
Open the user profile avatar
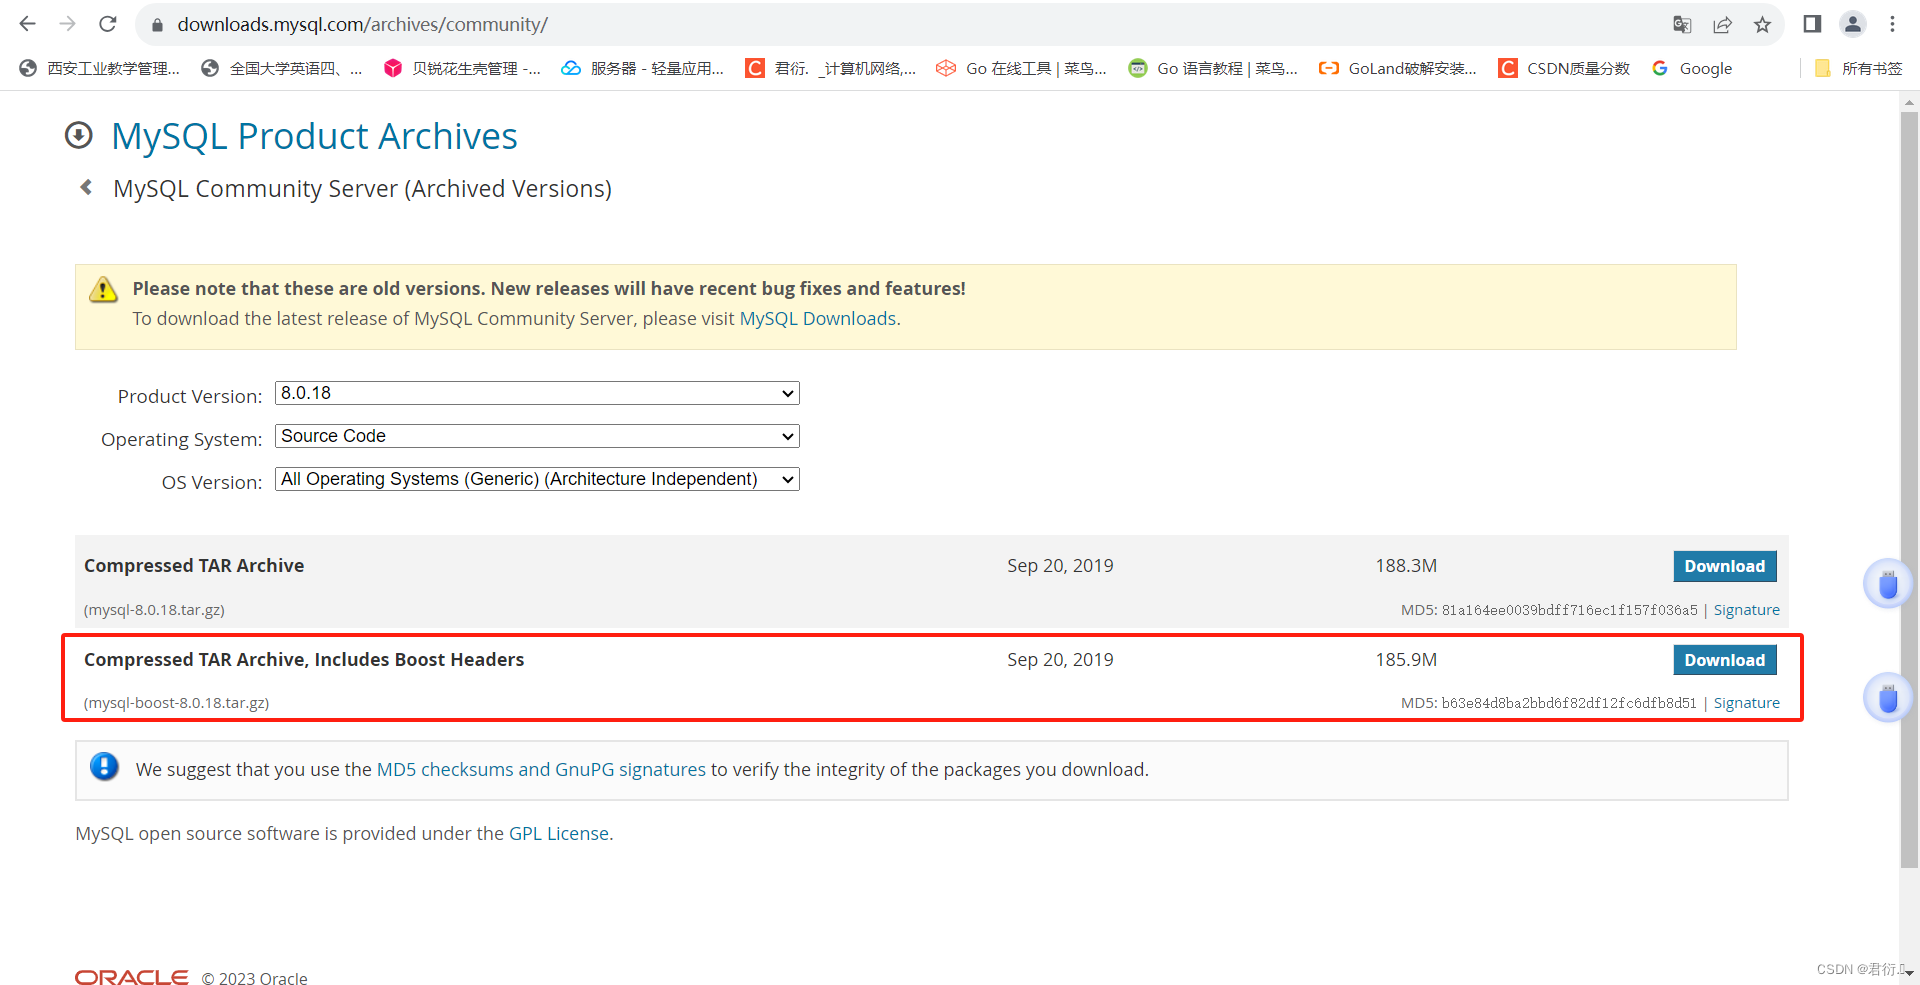point(1853,24)
